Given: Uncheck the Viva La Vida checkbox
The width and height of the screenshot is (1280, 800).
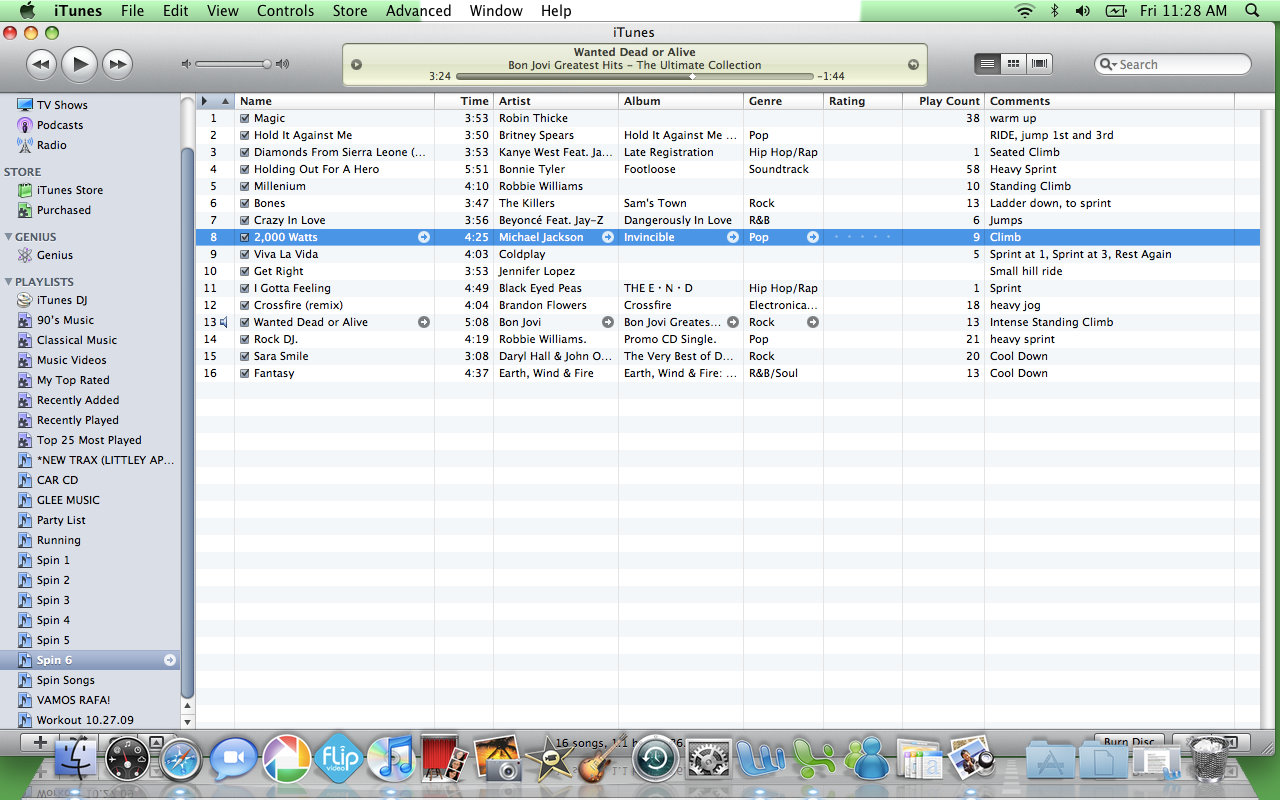Looking at the screenshot, I should pos(245,254).
